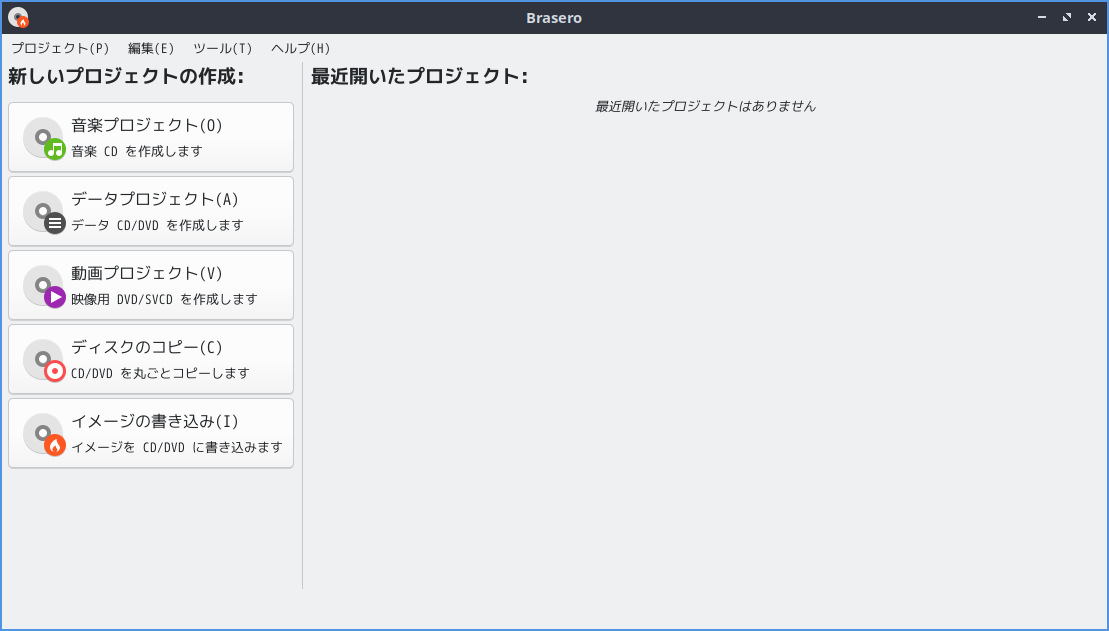Click the Brasero app icon in title bar
Screen dimensions: 1109x631
(x=18, y=17)
